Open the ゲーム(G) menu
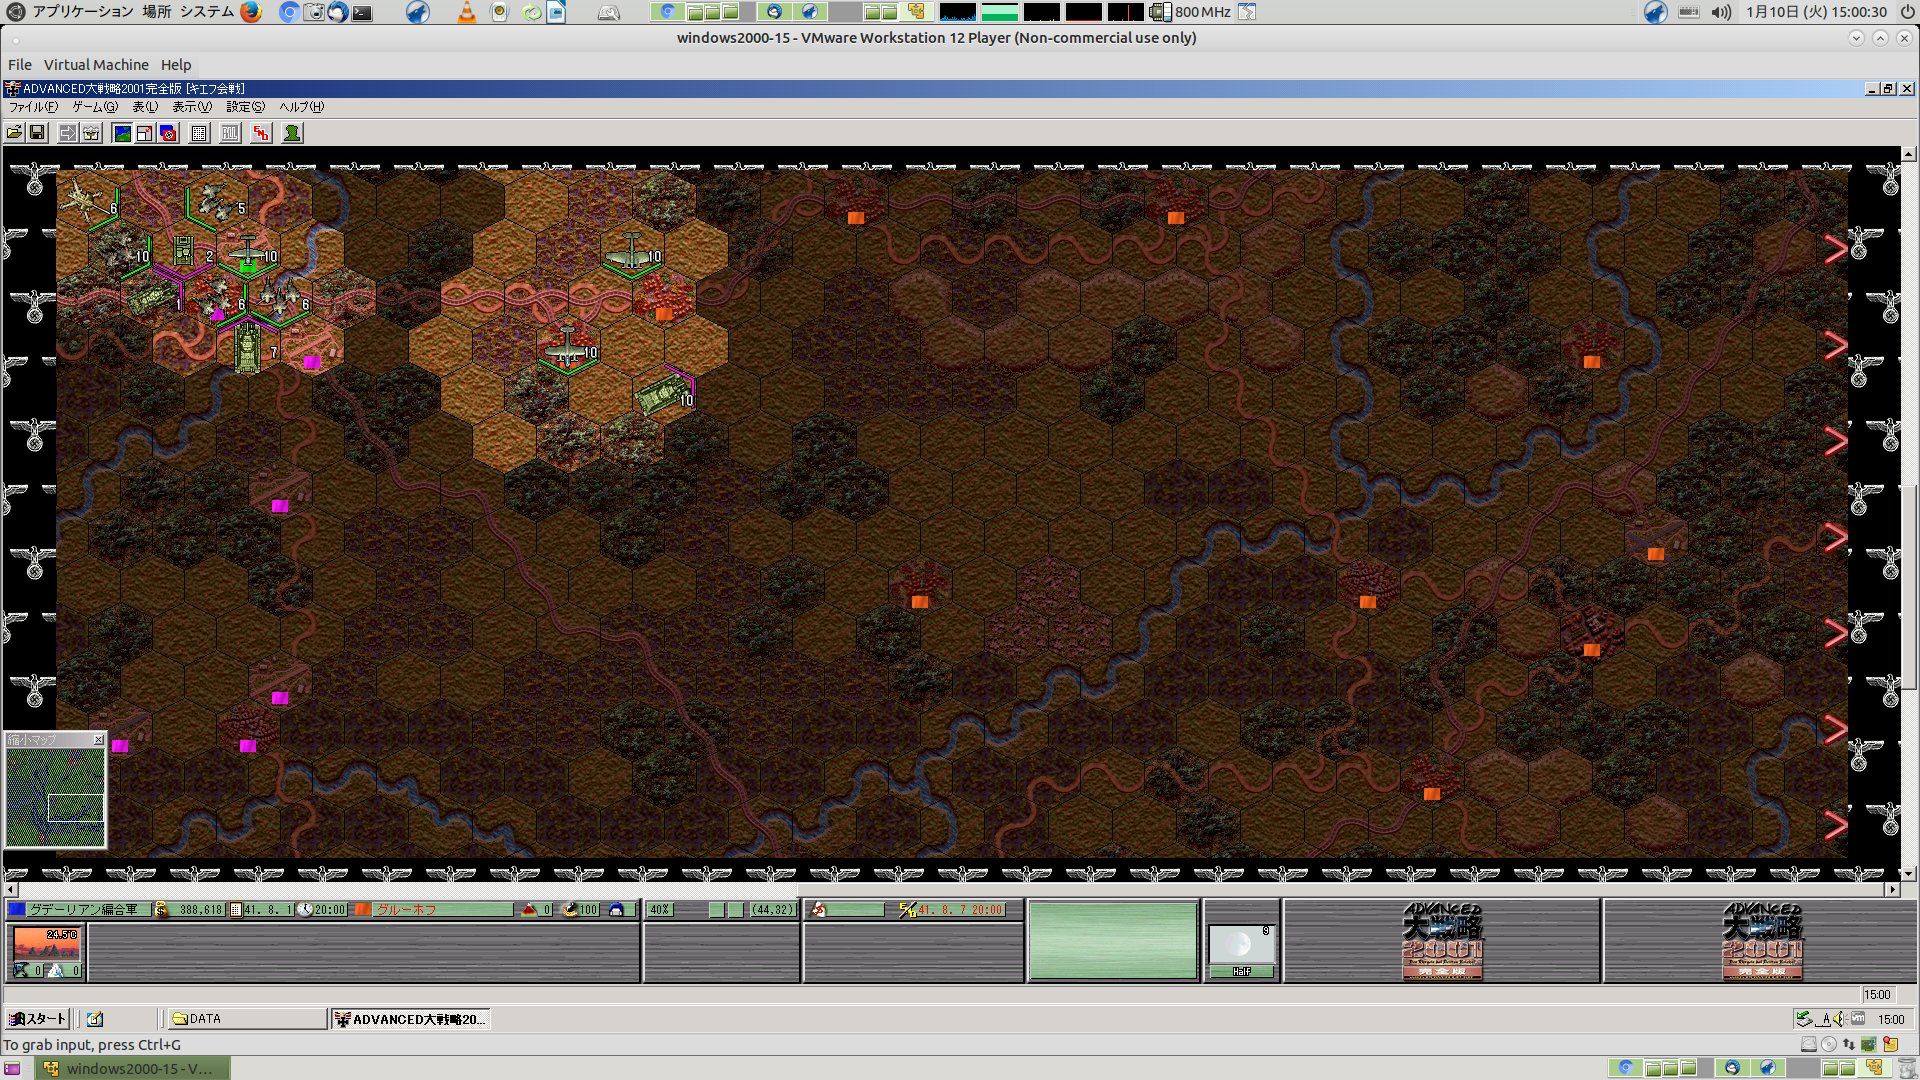This screenshot has width=1920, height=1080. (x=95, y=107)
